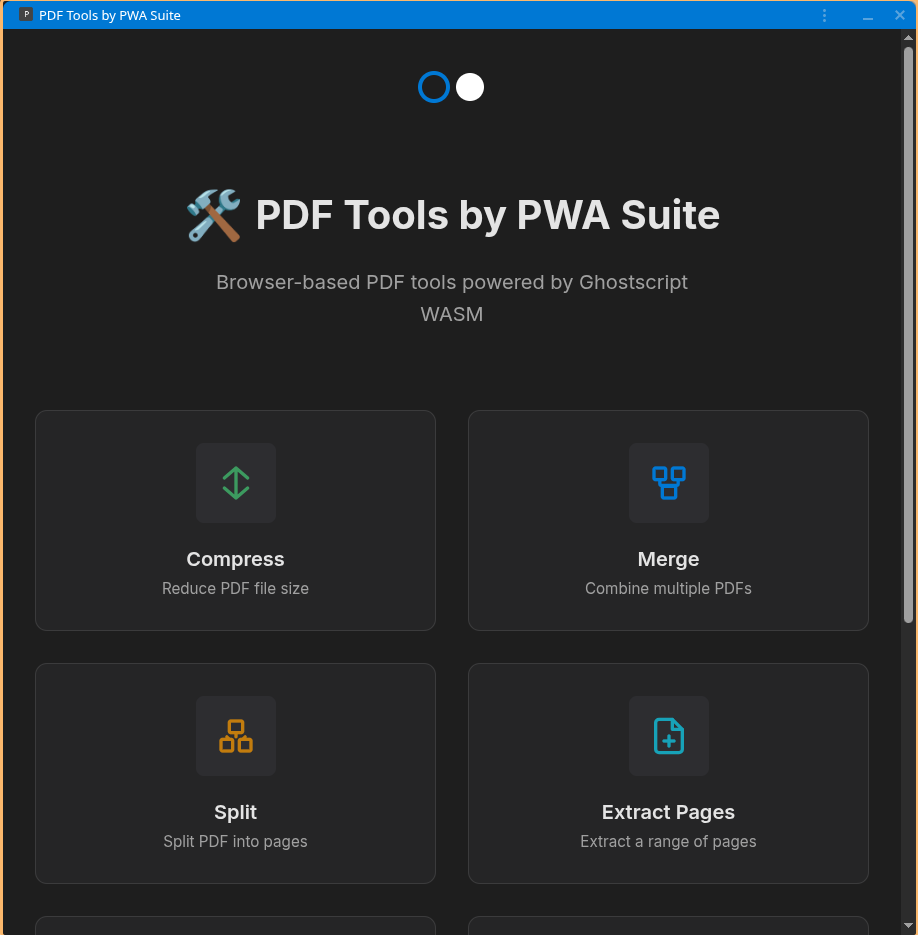Viewport: 918px width, 935px height.
Task: Click the hammer and wrench app logo
Action: tap(212, 214)
